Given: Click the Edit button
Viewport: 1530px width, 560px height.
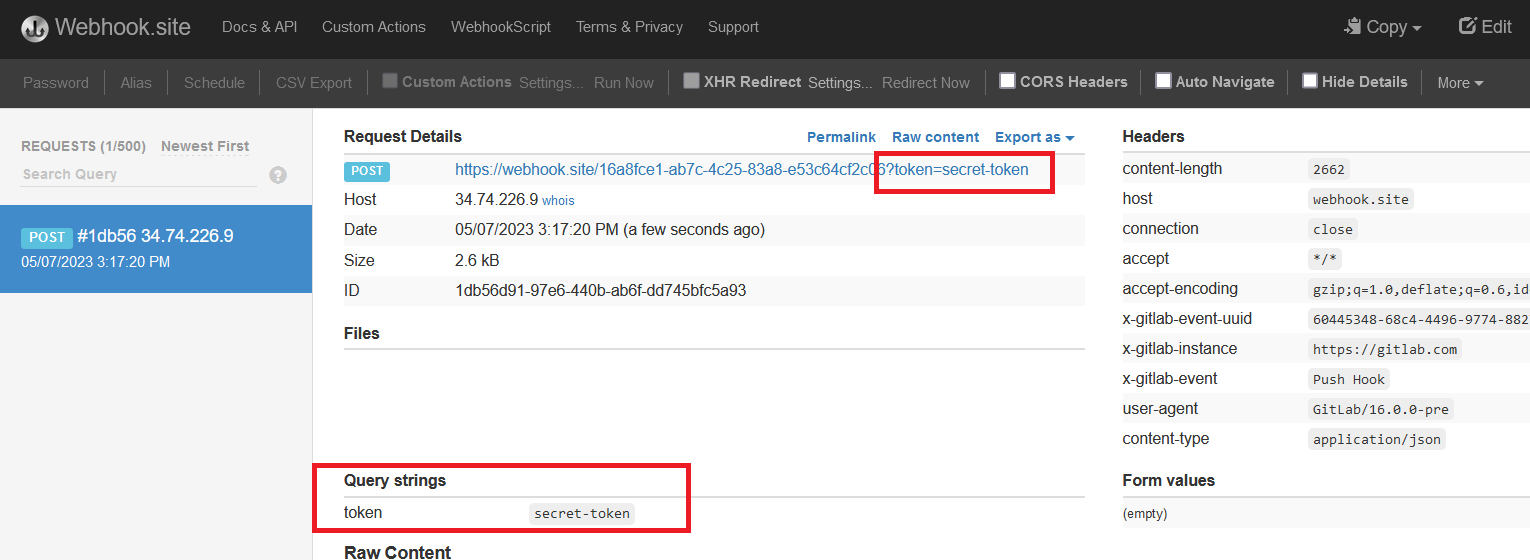Looking at the screenshot, I should 1485,27.
